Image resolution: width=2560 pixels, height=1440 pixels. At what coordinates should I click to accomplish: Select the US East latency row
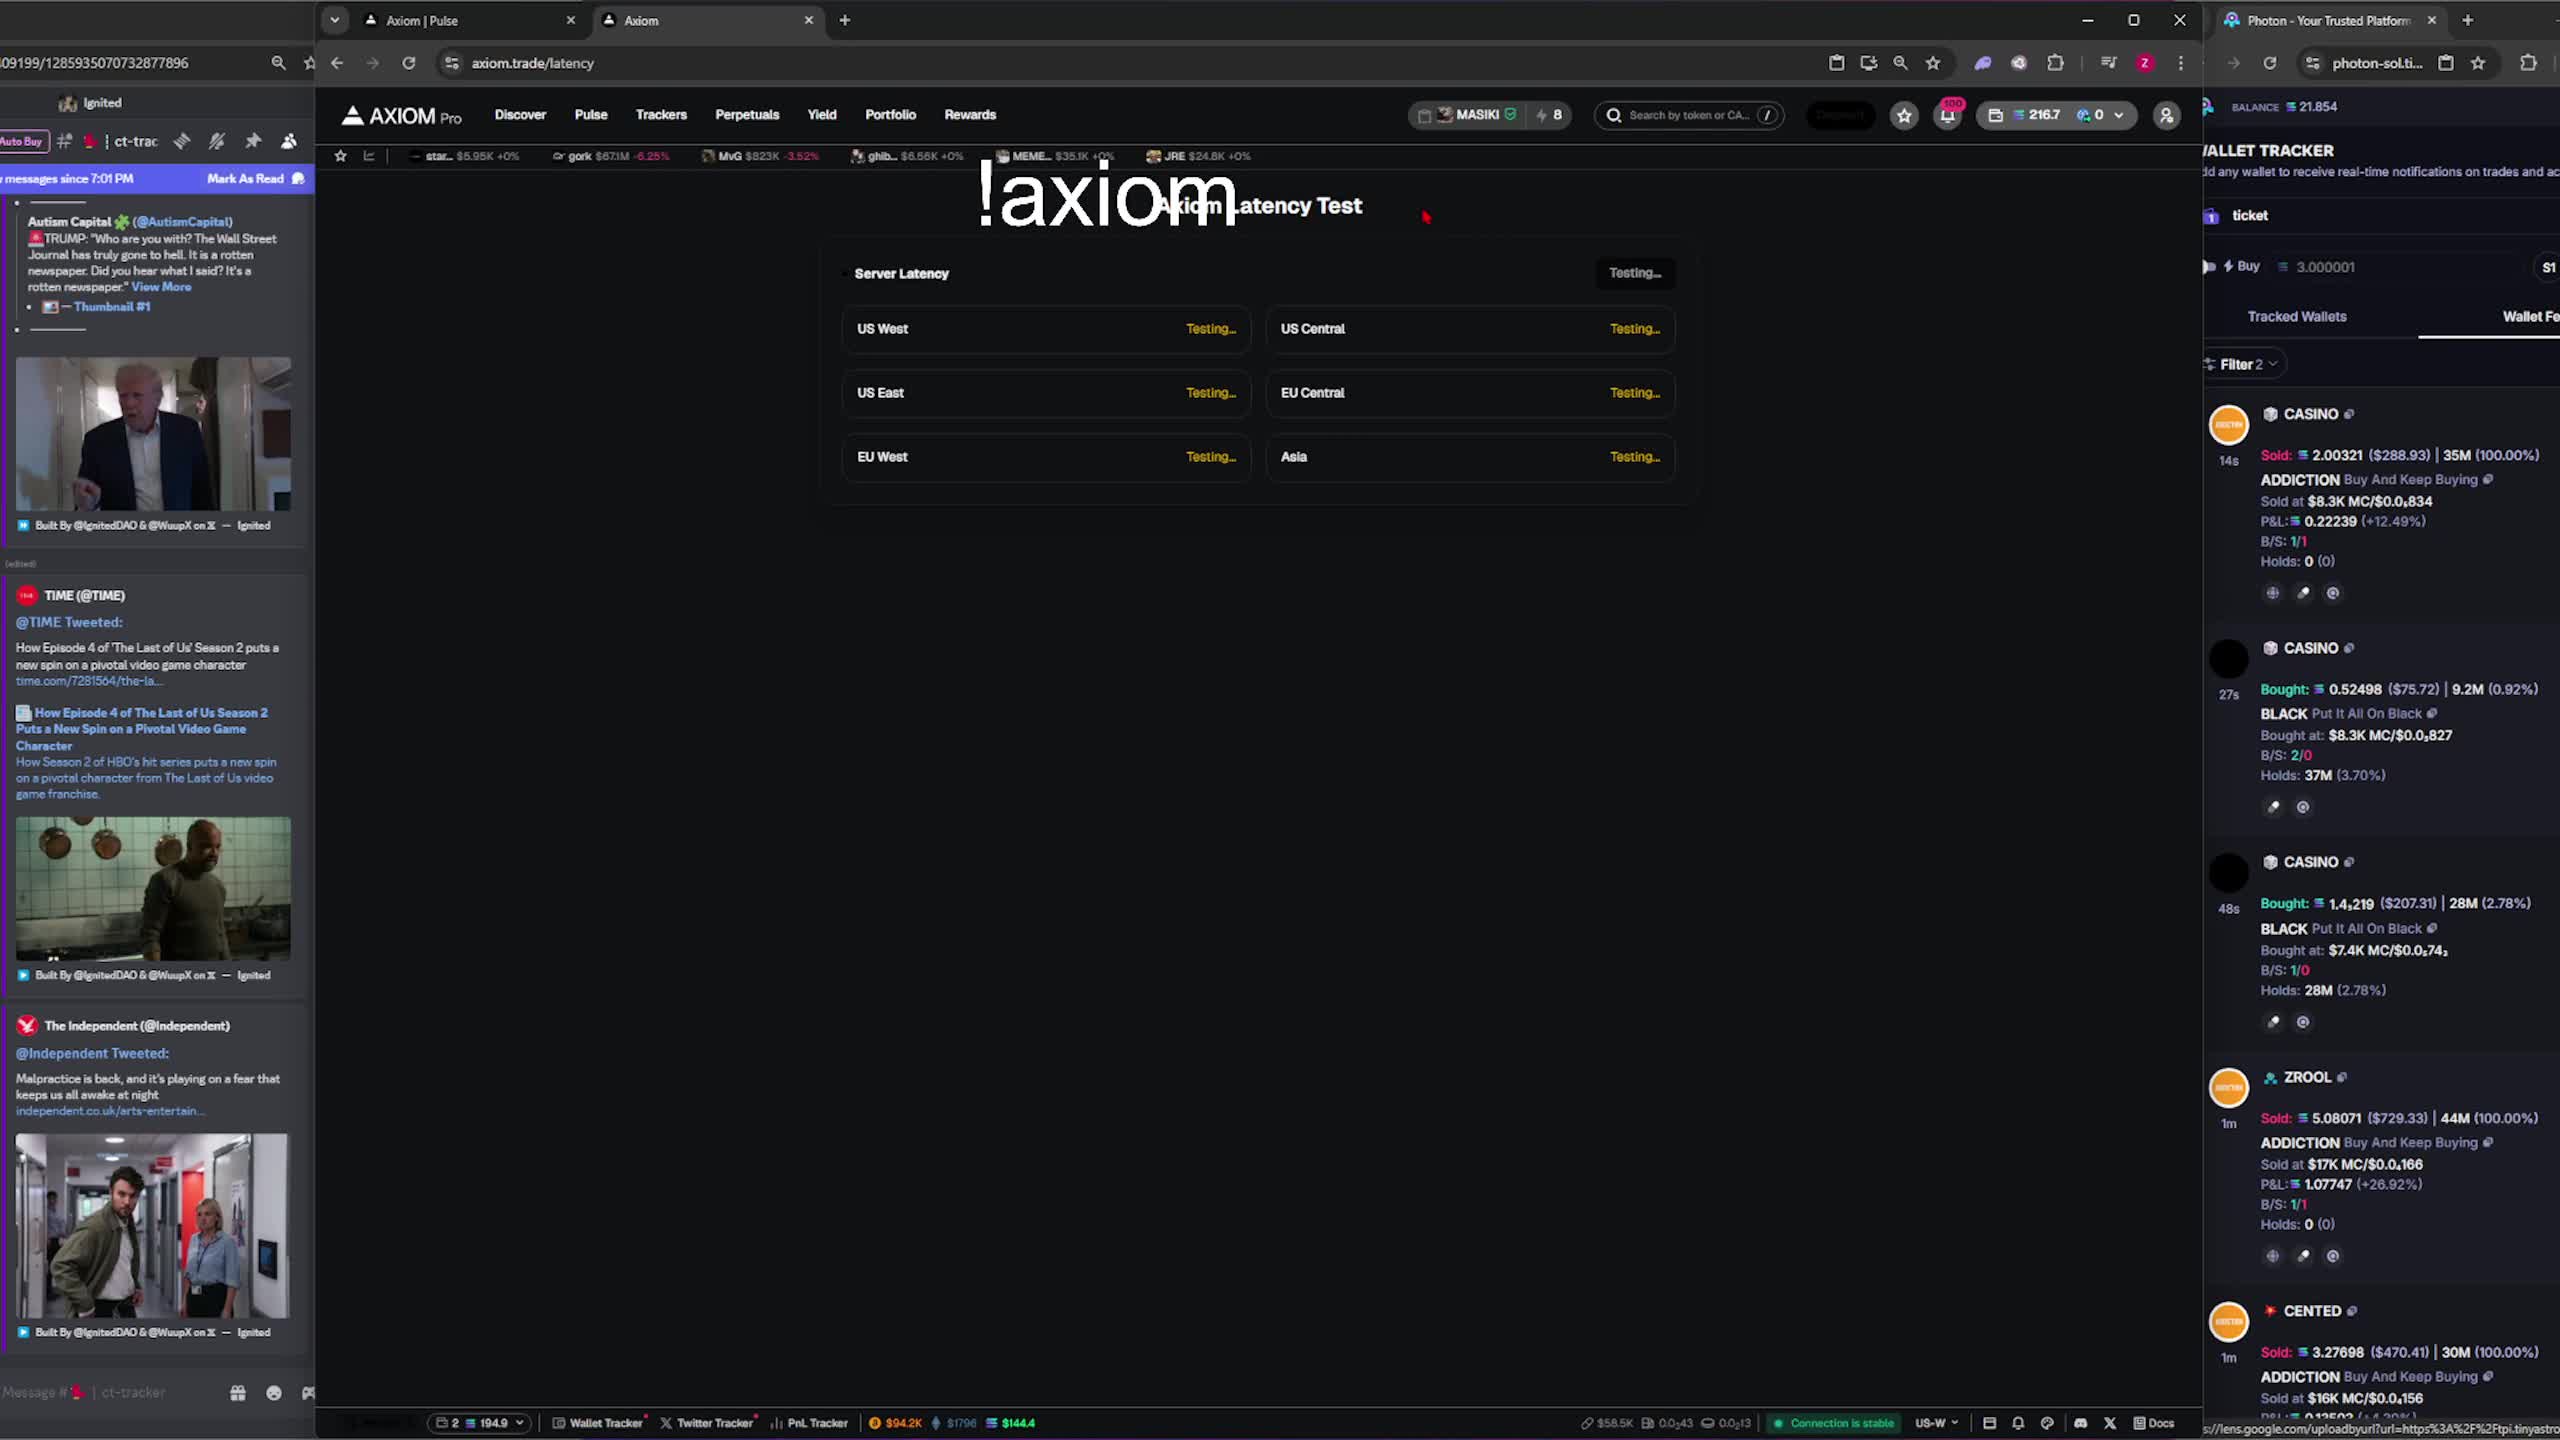(x=1046, y=393)
